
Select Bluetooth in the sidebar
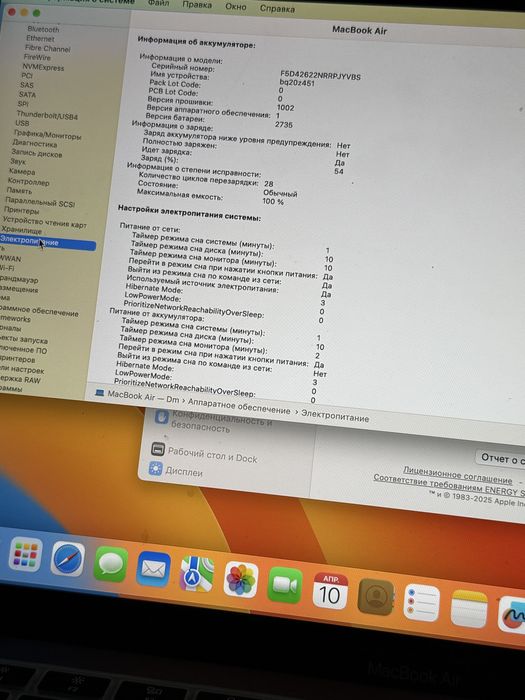(43, 29)
